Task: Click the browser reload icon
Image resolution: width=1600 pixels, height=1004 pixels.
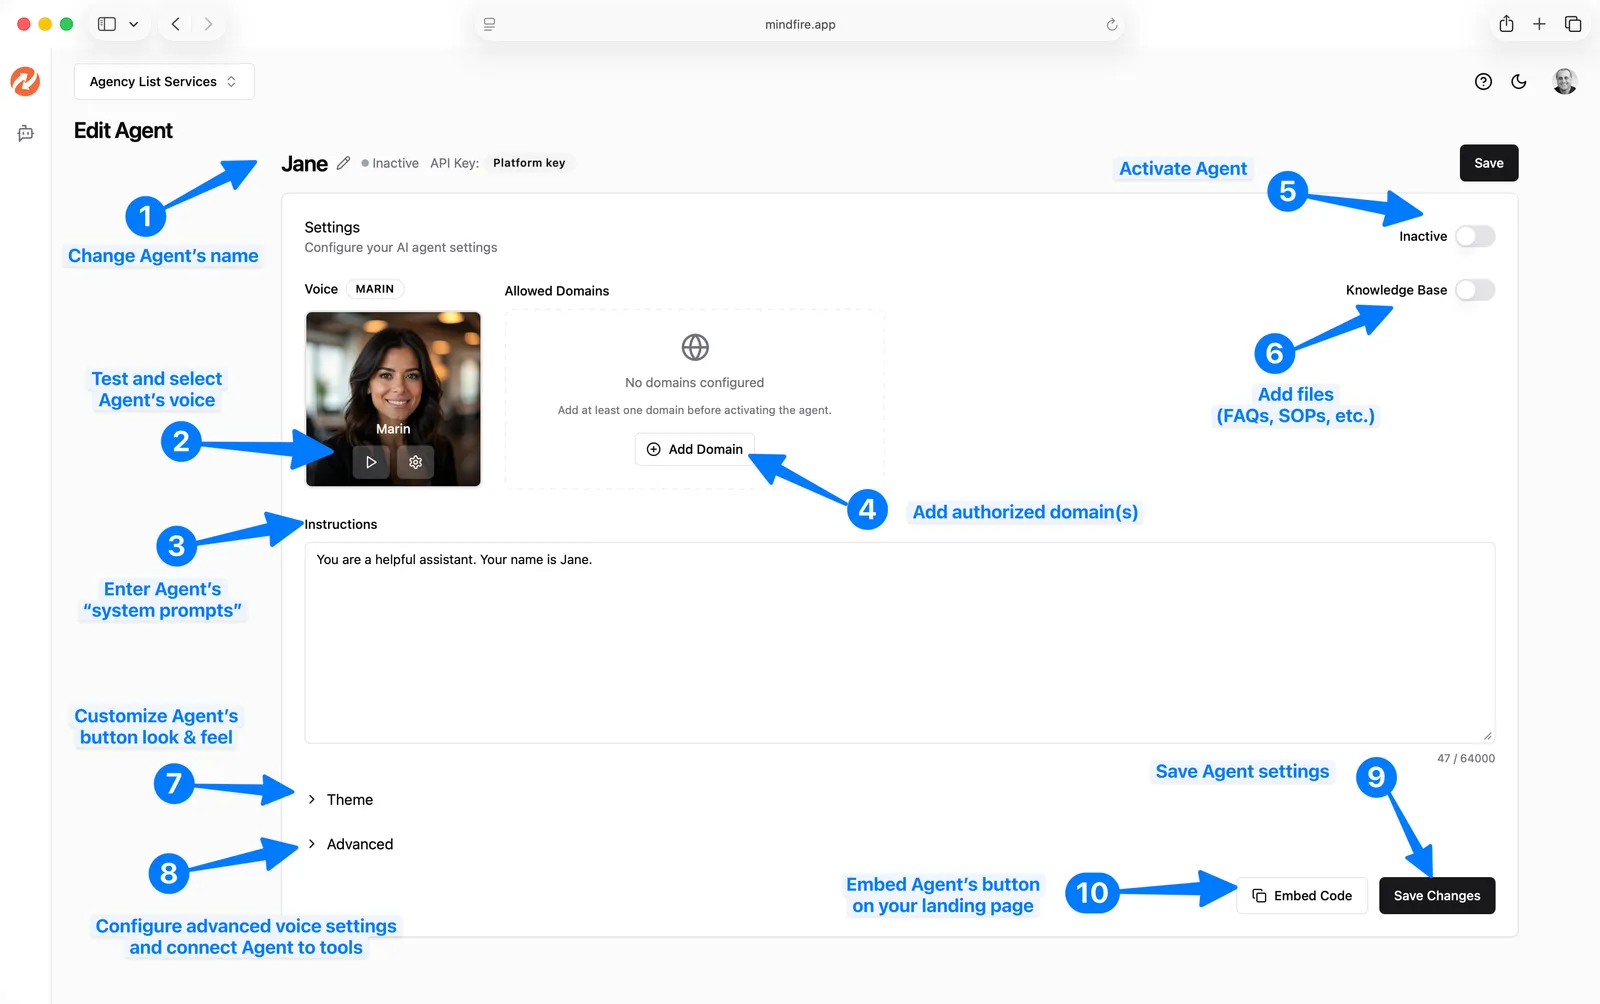Action: pyautogui.click(x=1111, y=25)
